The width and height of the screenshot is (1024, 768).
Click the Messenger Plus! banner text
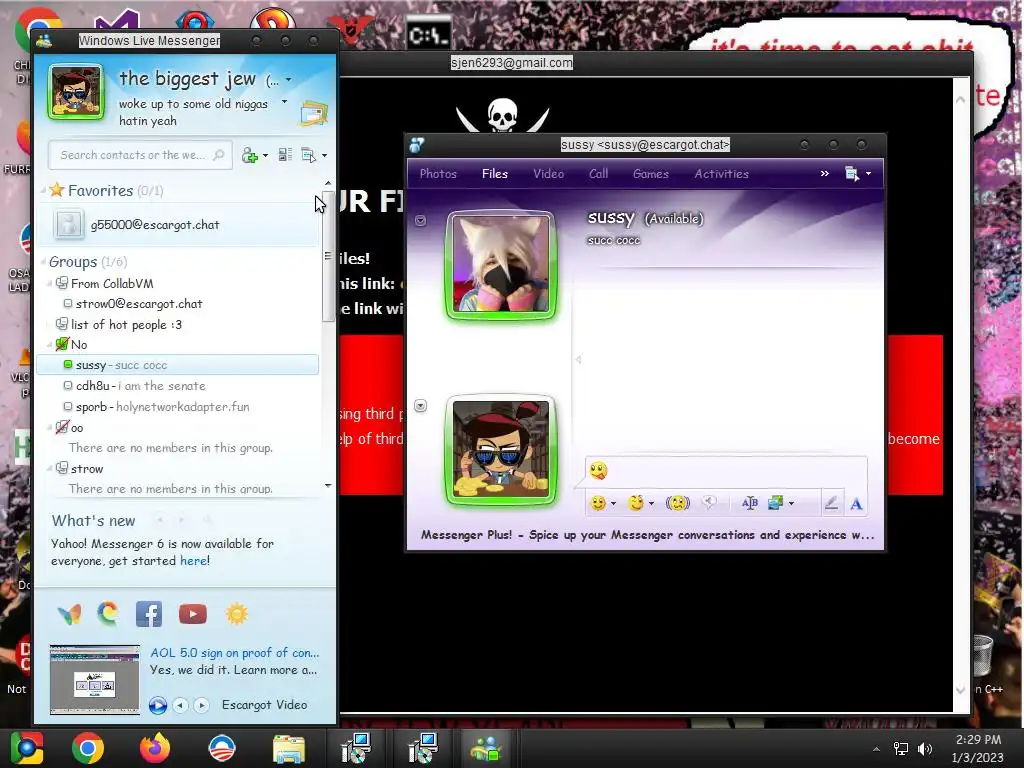click(x=647, y=535)
